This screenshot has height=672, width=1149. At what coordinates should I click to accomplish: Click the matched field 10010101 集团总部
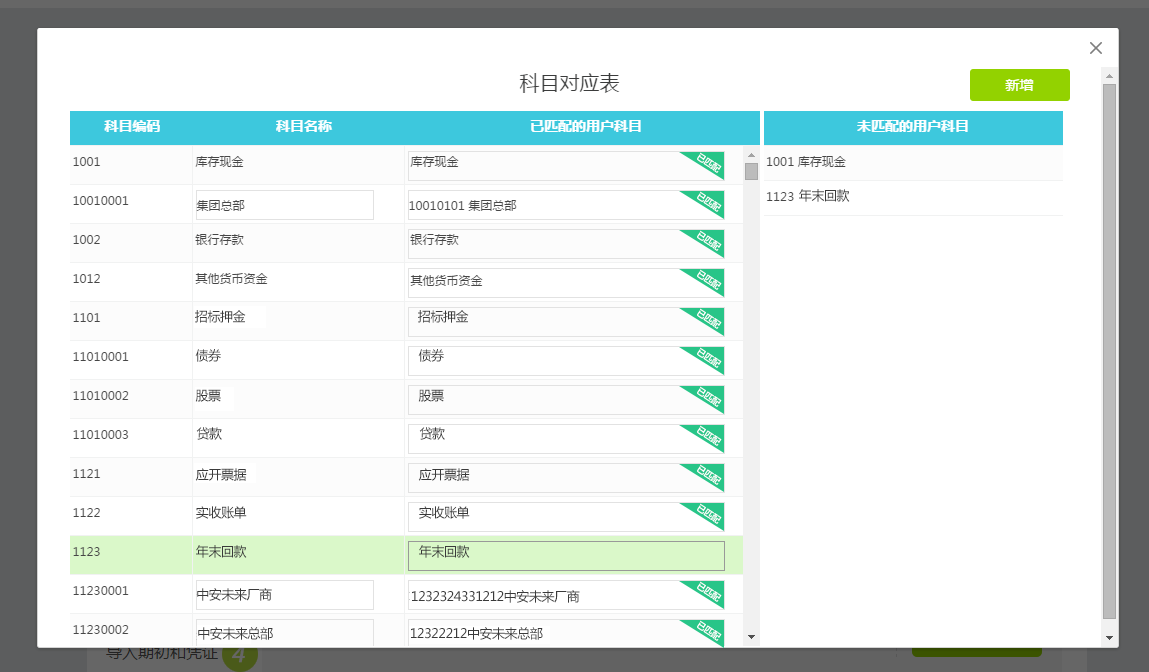click(566, 205)
